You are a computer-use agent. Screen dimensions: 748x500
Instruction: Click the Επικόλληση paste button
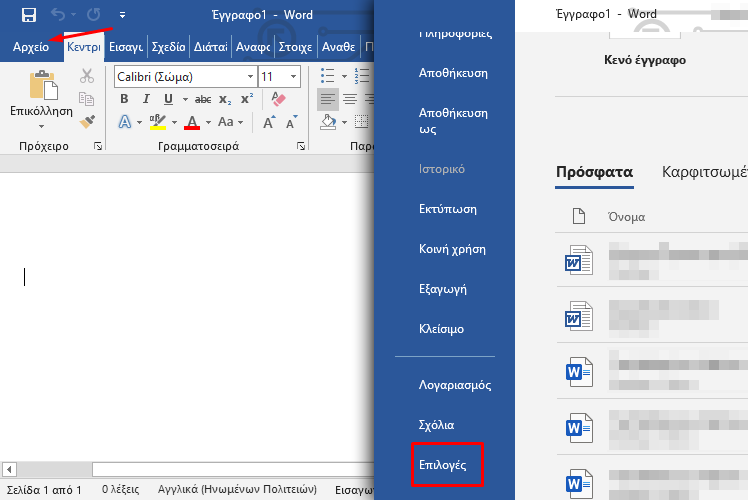click(41, 100)
